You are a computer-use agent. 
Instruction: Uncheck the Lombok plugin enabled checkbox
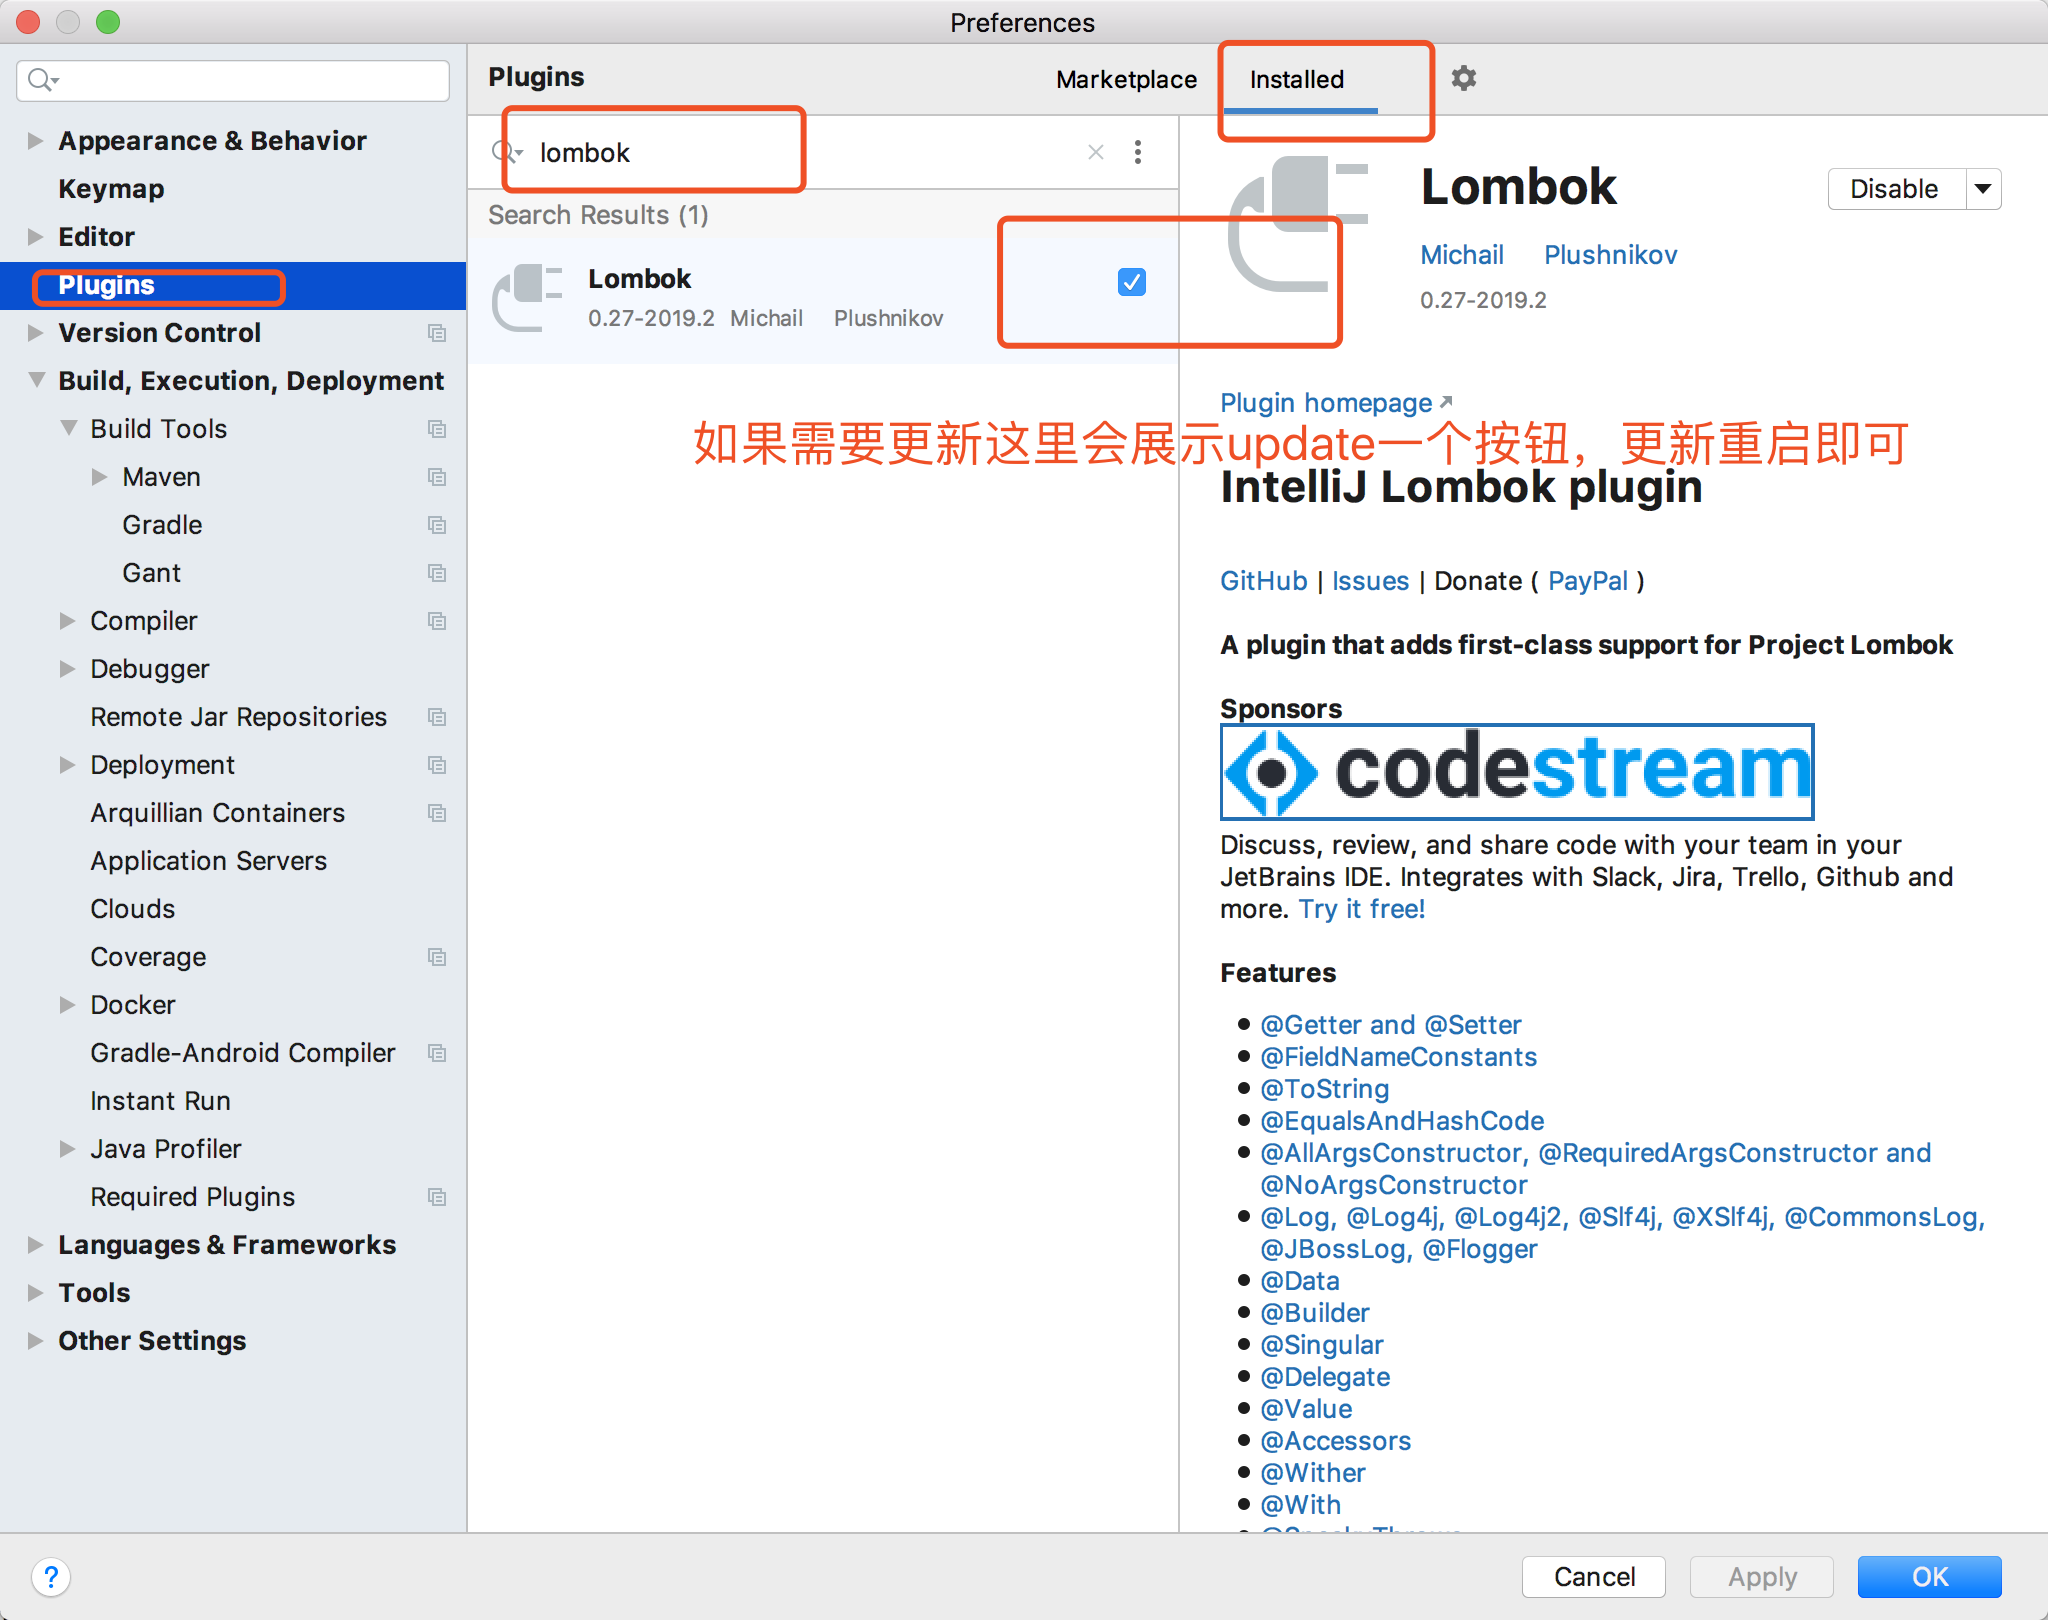point(1132,282)
